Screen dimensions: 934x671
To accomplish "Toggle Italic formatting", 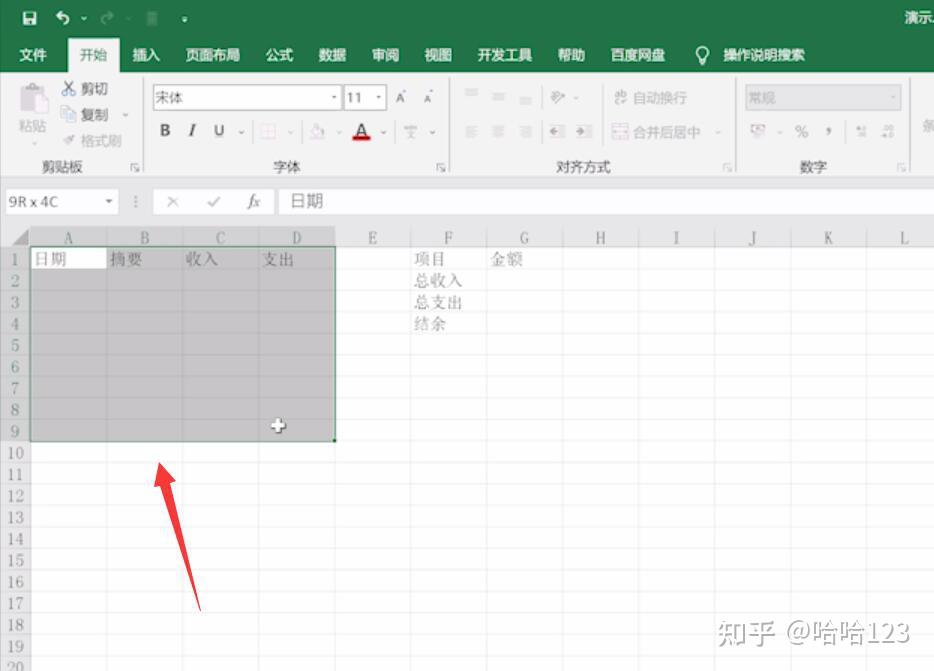I will (x=192, y=131).
